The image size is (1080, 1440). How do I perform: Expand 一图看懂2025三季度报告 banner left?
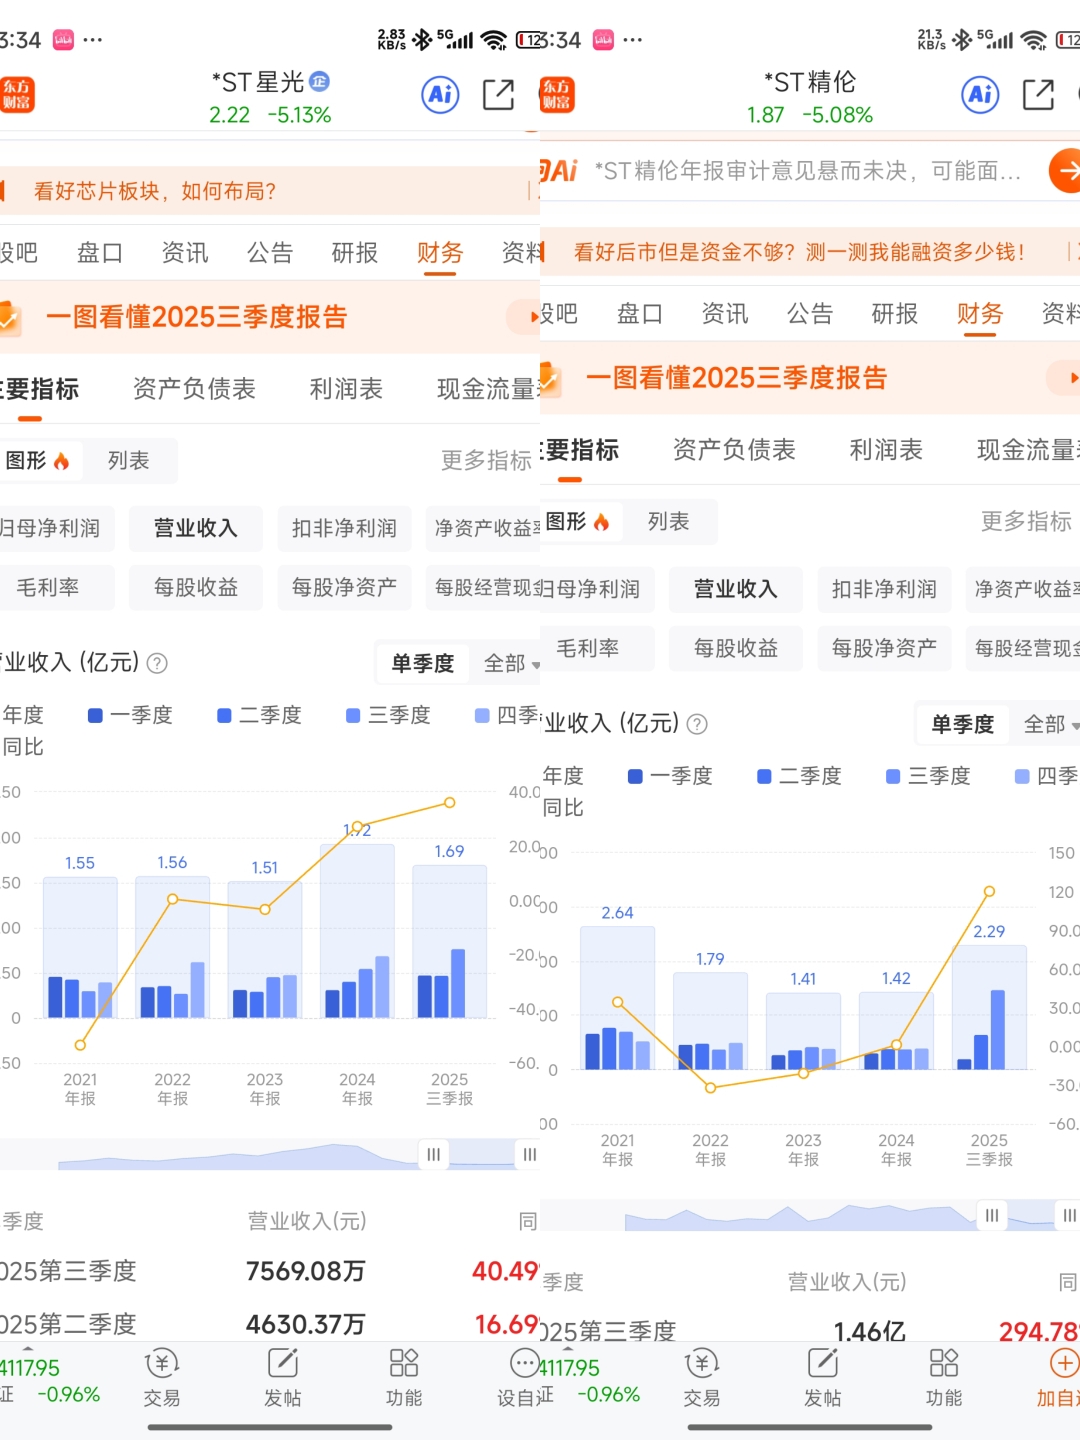[x=270, y=317]
